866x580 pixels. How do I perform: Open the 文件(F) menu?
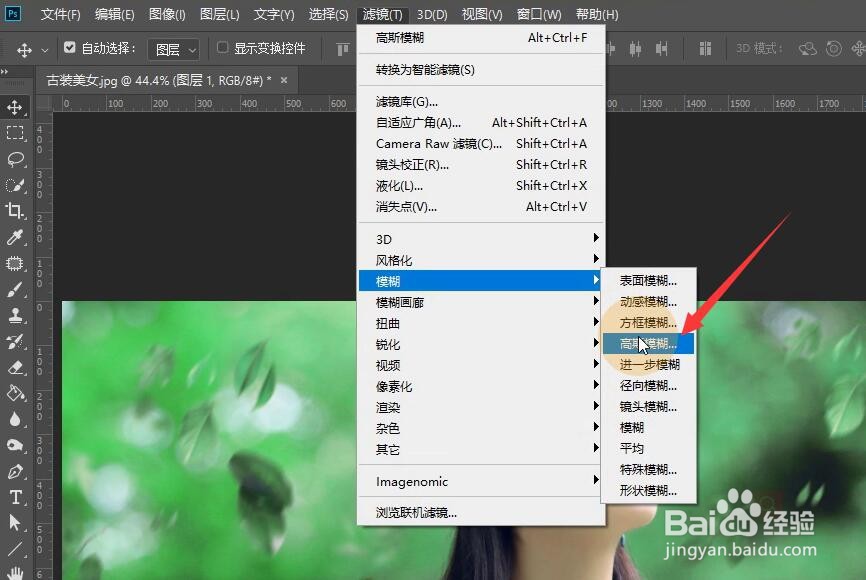pyautogui.click(x=60, y=14)
